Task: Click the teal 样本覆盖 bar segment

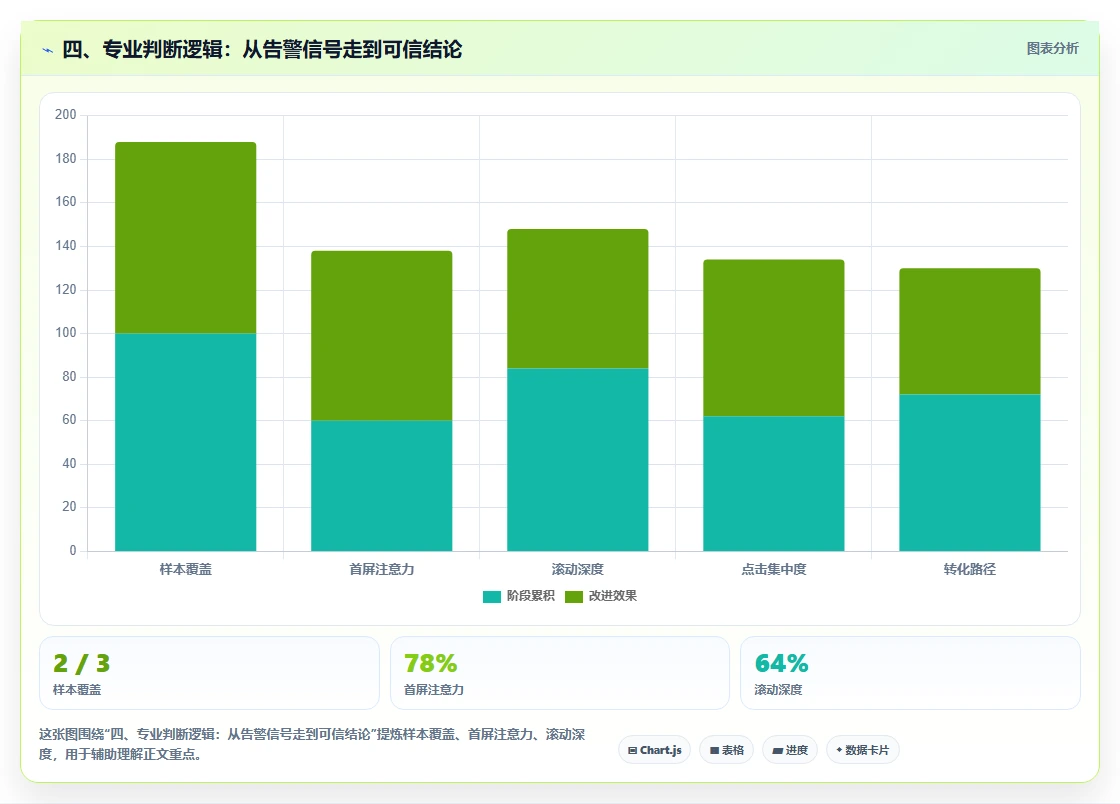Action: (186, 442)
